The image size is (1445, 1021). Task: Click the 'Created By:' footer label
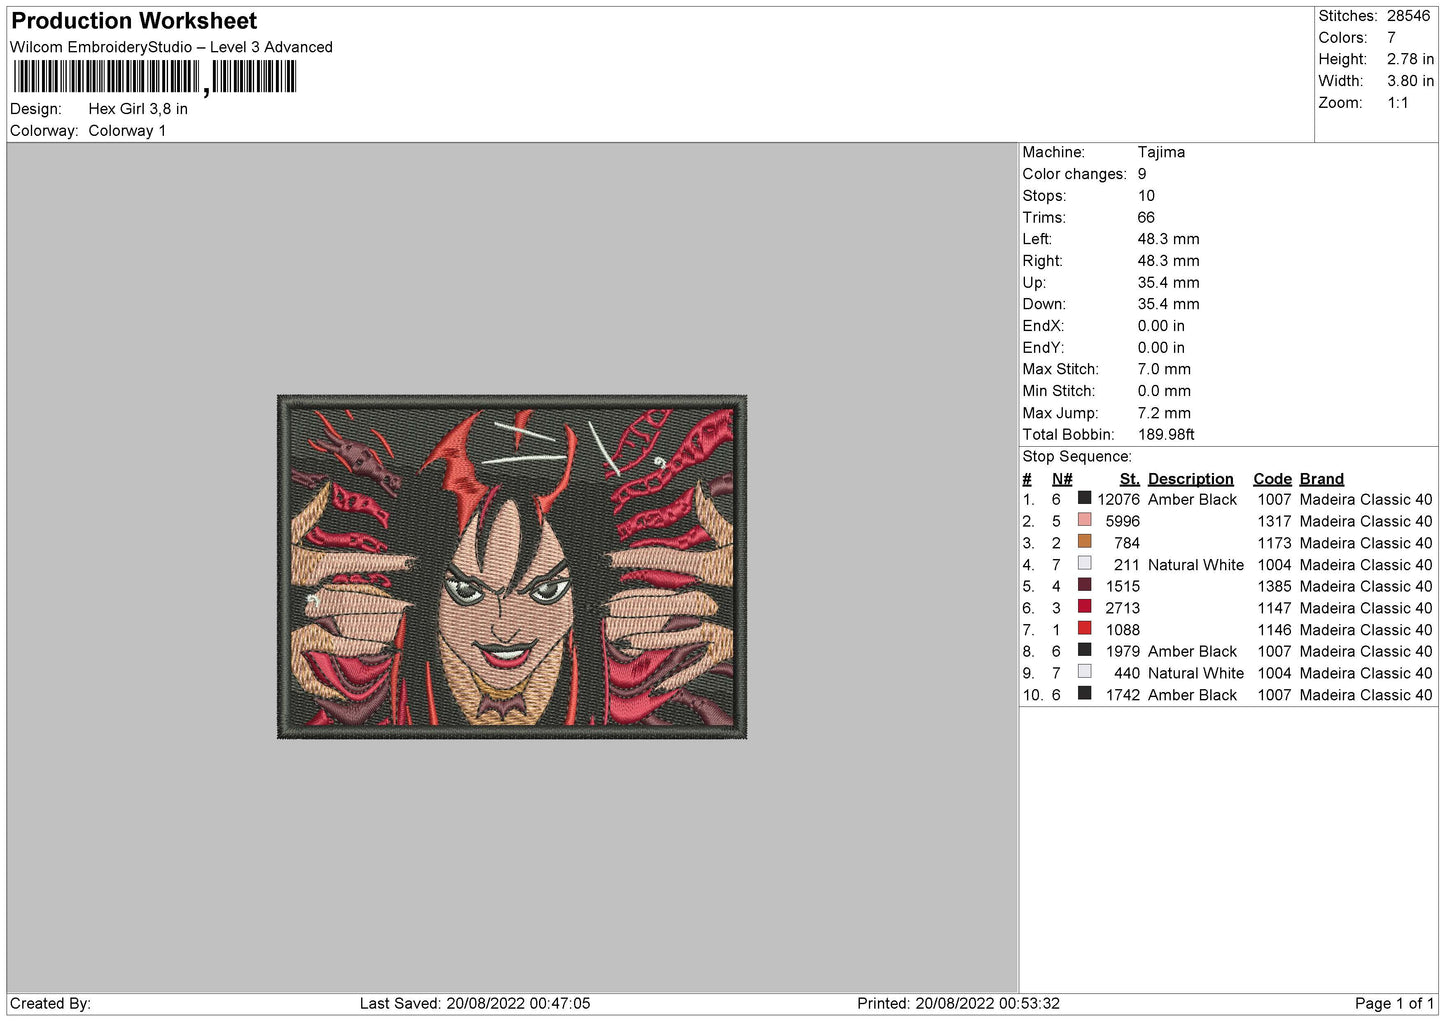(x=50, y=1004)
